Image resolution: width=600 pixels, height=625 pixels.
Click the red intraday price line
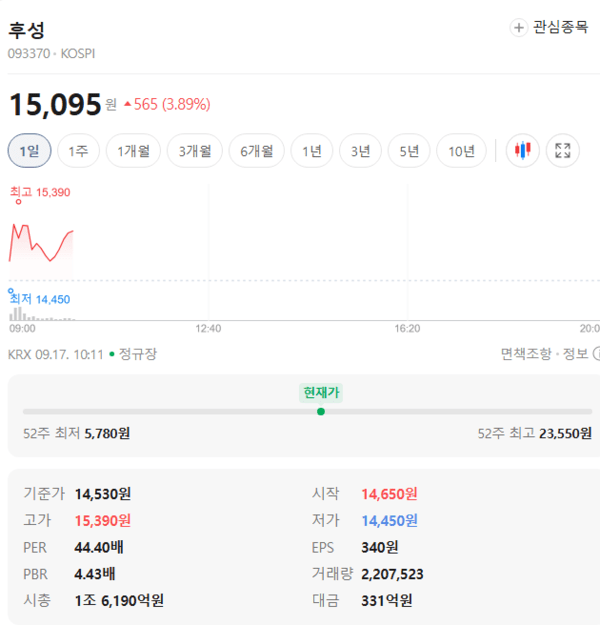pos(41,243)
